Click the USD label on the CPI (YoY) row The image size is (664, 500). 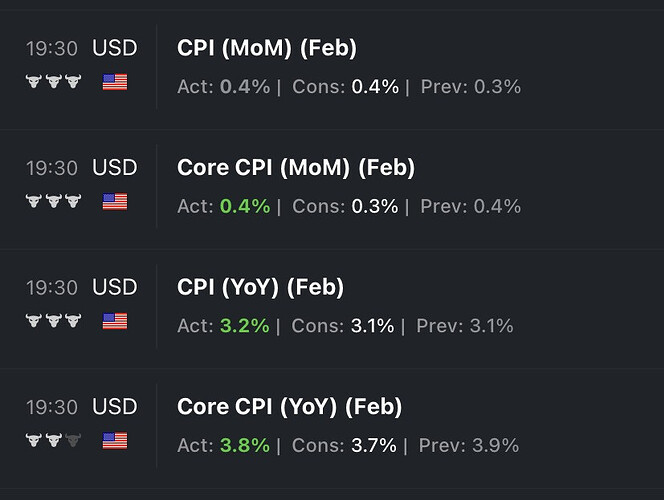[115, 288]
